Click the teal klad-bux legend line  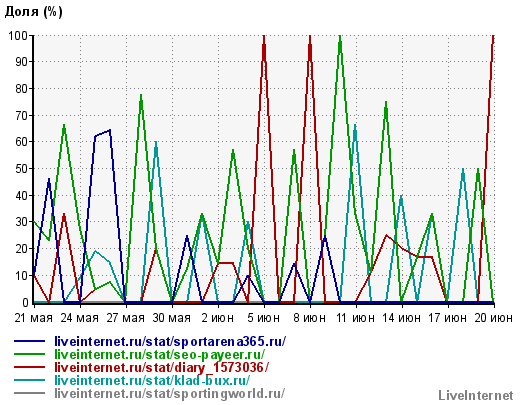click(x=29, y=380)
